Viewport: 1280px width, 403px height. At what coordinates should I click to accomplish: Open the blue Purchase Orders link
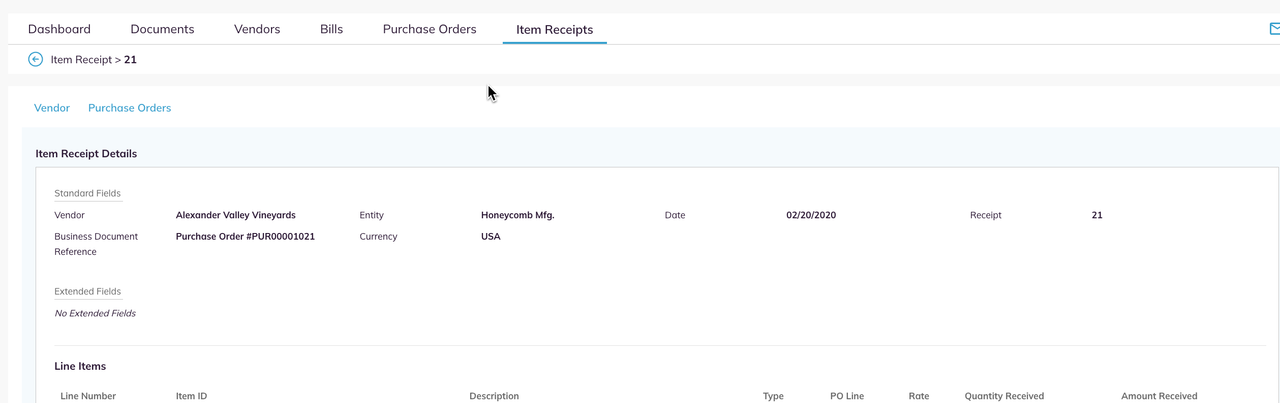click(129, 108)
